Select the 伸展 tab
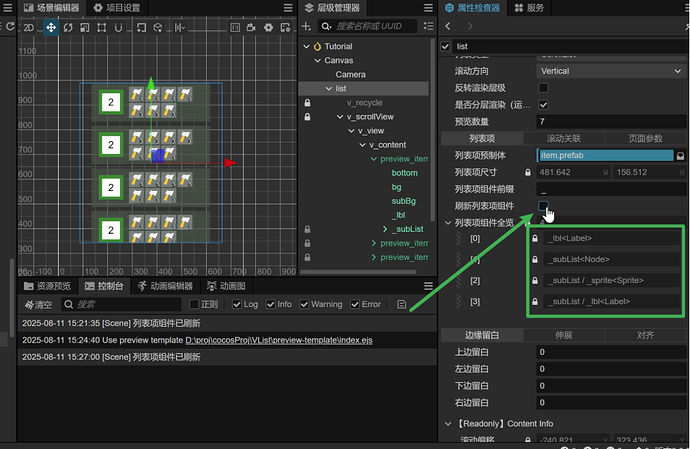The width and height of the screenshot is (690, 449). (564, 335)
